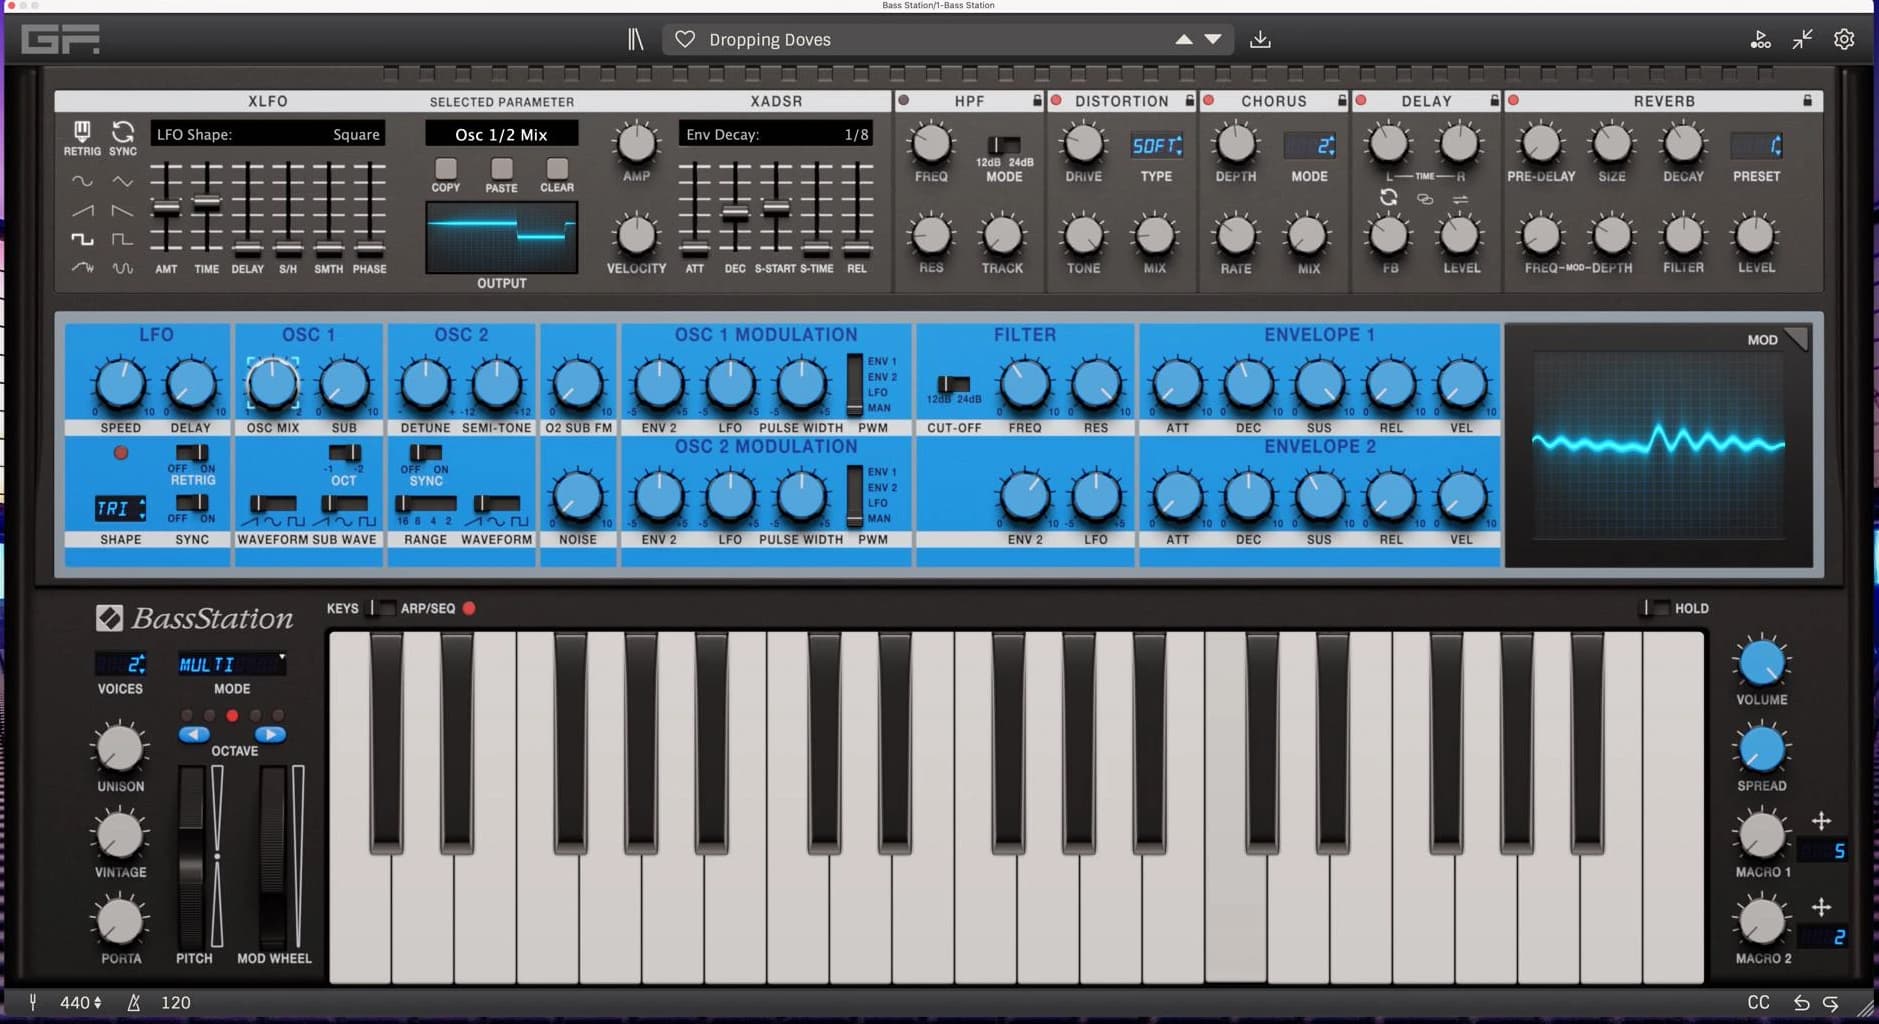
Task: Click the Mod Wheel
Action: 273,856
